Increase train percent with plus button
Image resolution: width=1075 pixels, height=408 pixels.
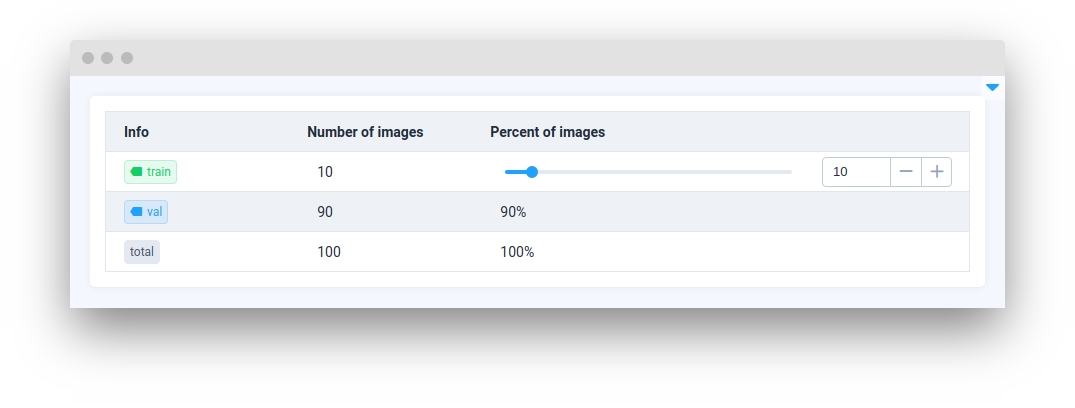click(936, 172)
